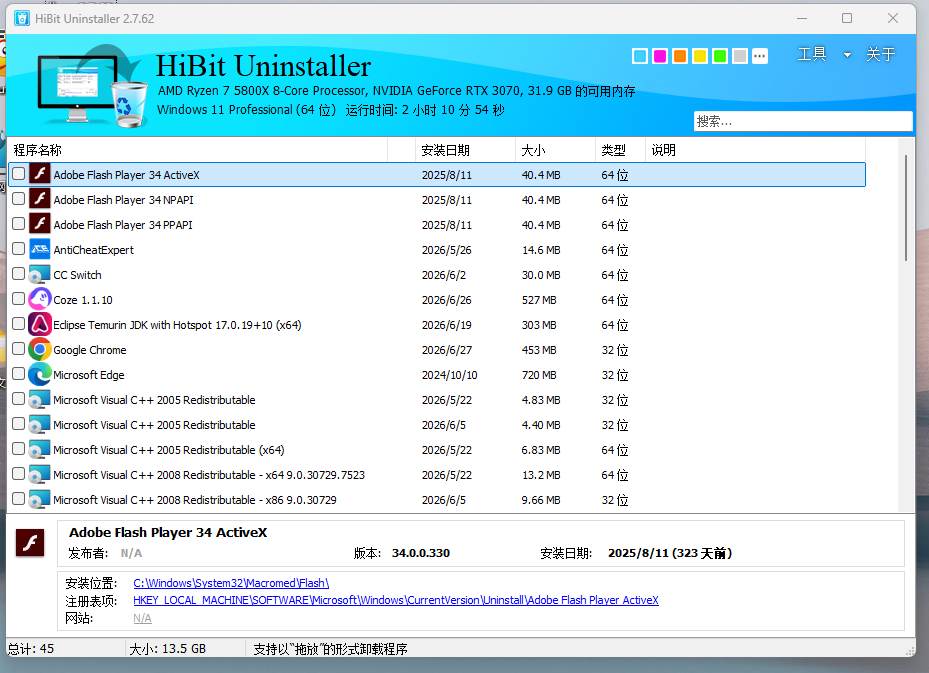This screenshot has width=929, height=673.
Task: Click the Coze 1.1.10 icon
Action: click(40, 299)
